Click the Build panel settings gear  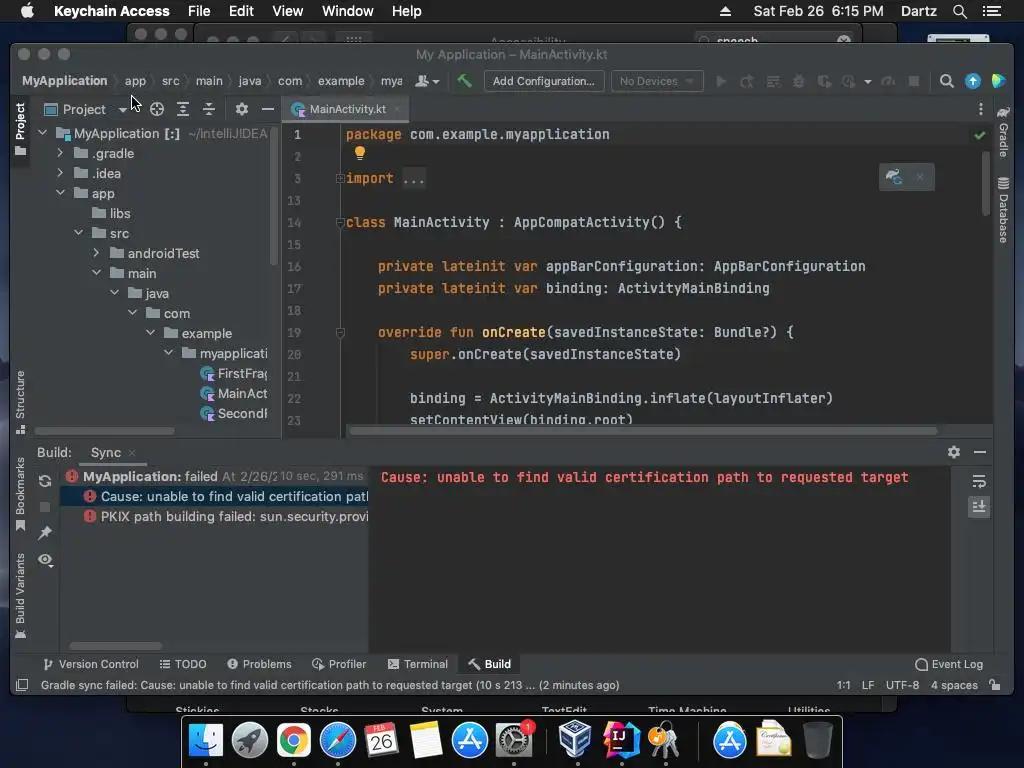point(953,452)
